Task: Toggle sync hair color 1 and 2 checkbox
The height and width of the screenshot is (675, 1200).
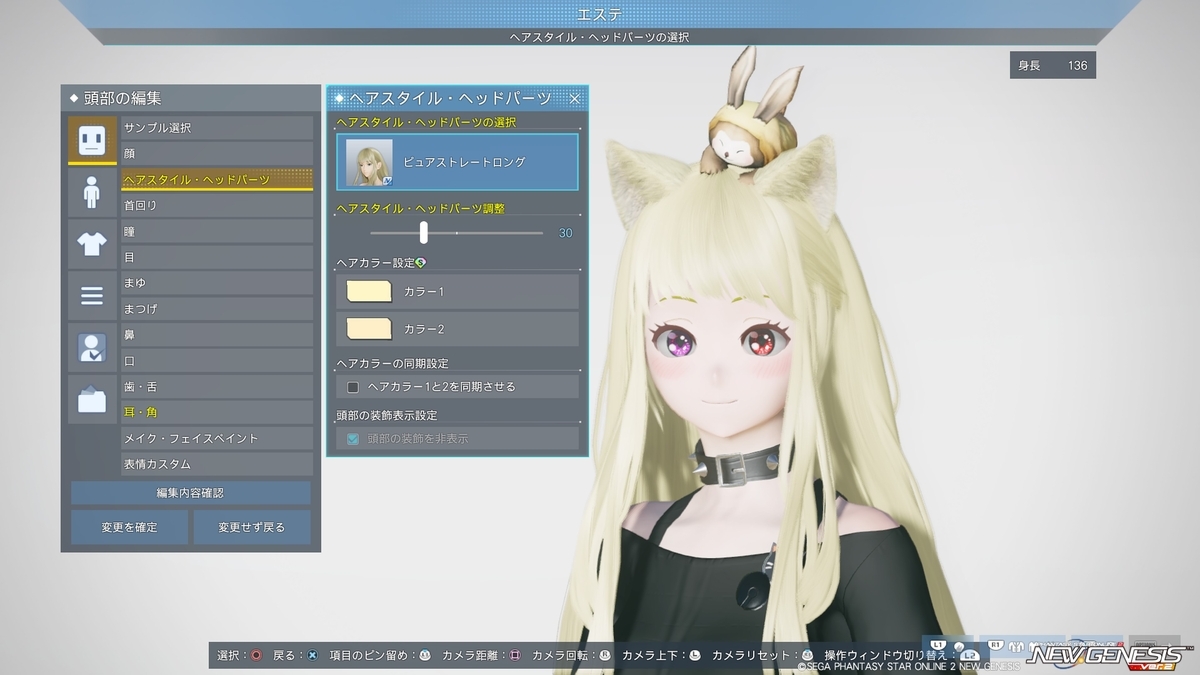Action: point(353,387)
